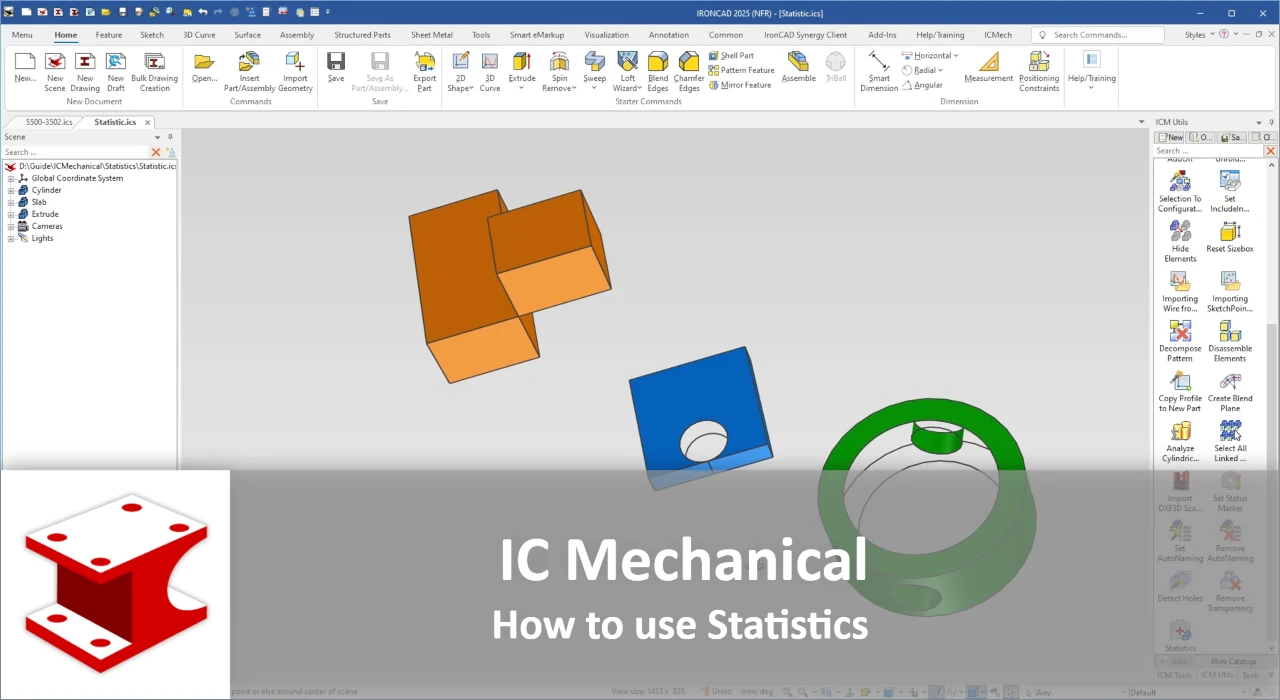Expand the Extrude tree node
The image size is (1280, 700).
(x=11, y=214)
